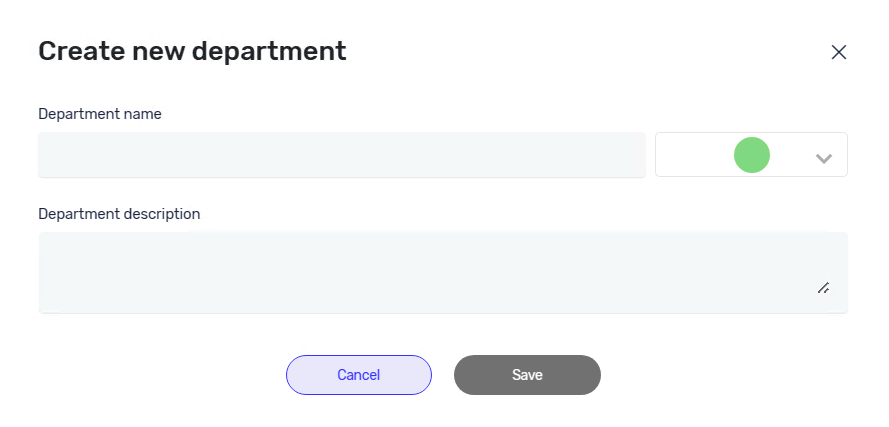Click the textarea resize handle icon
The width and height of the screenshot is (889, 427).
[x=823, y=288]
